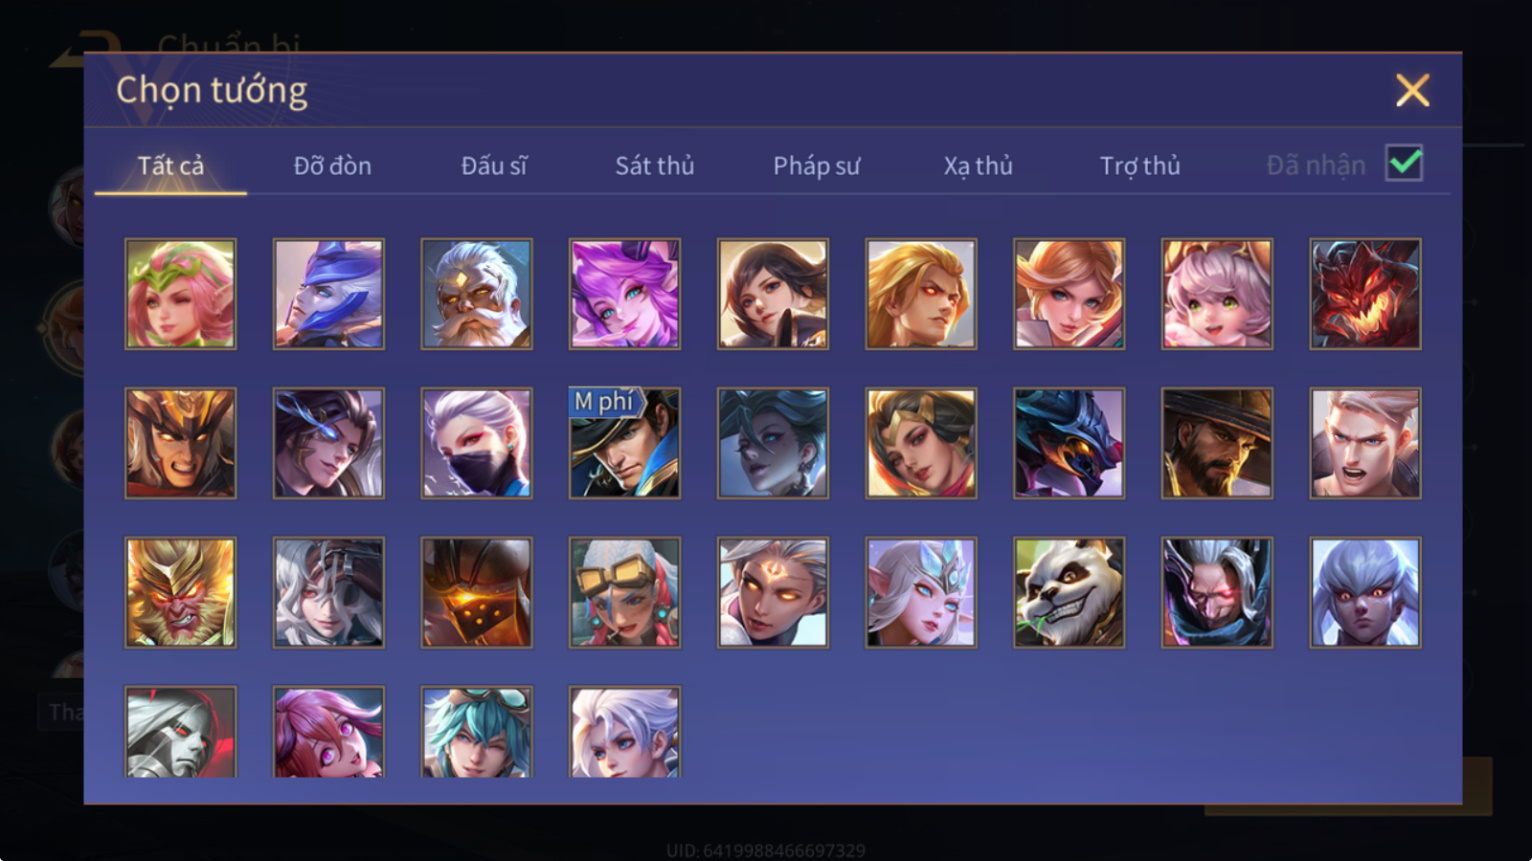The height and width of the screenshot is (861, 1532).
Task: Pick the hero marked 'M phí'
Action: pyautogui.click(x=625, y=443)
